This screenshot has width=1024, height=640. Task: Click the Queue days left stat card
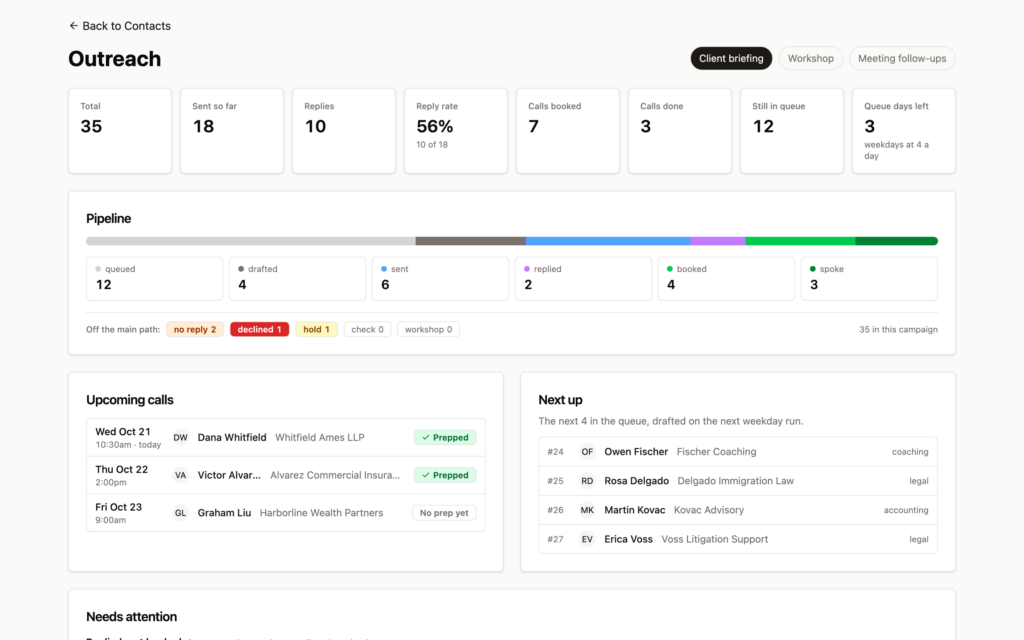point(904,131)
